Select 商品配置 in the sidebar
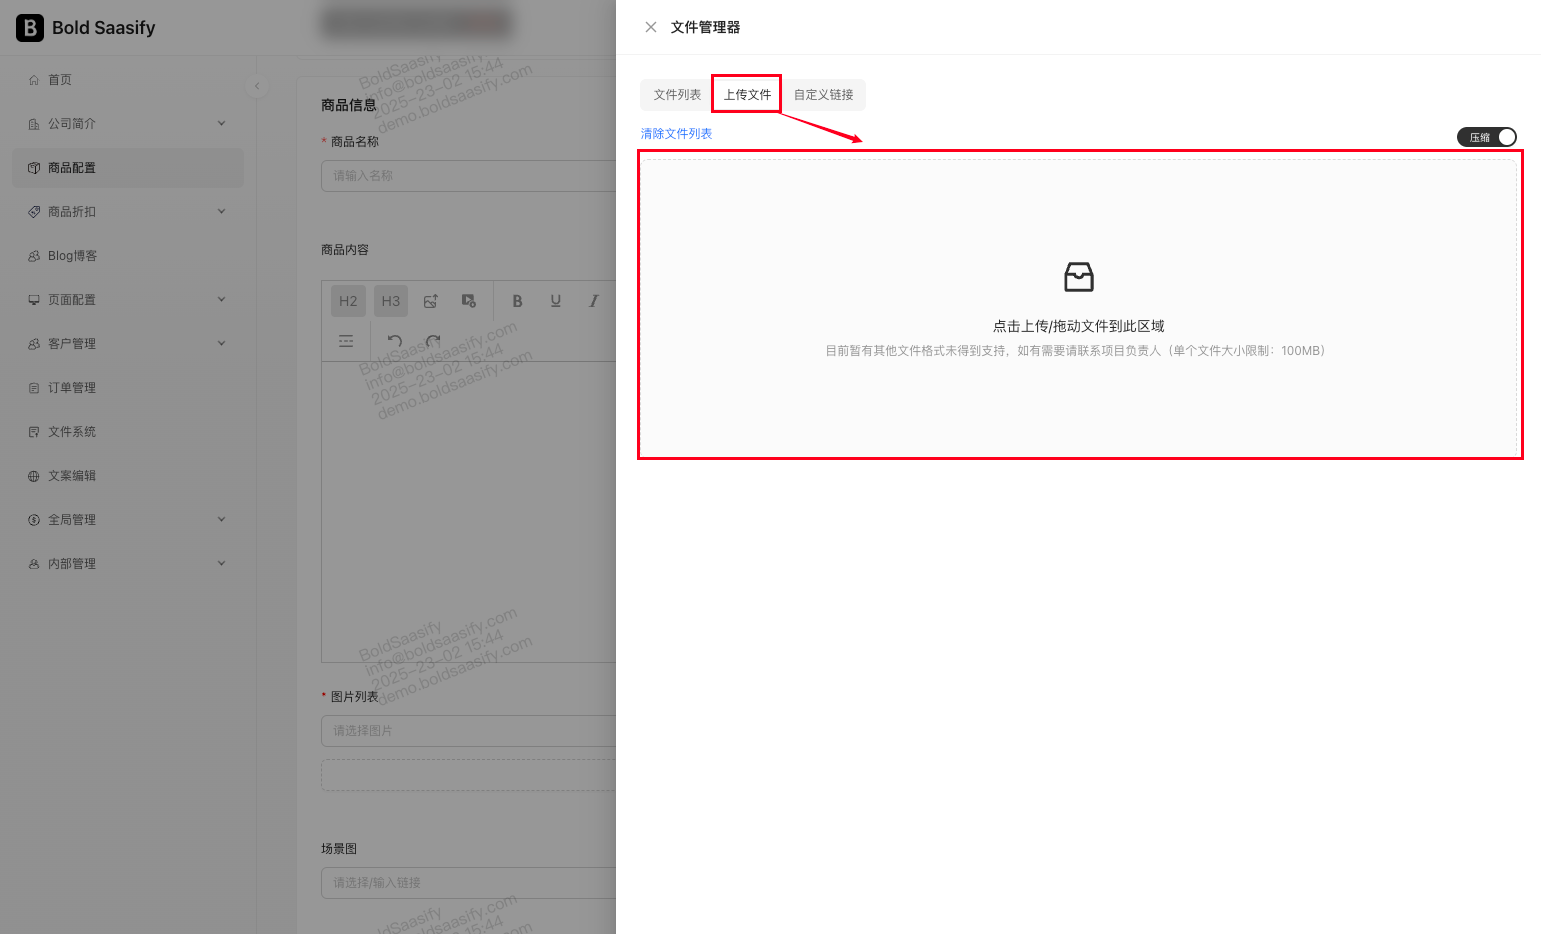The image size is (1541, 934). [x=128, y=168]
